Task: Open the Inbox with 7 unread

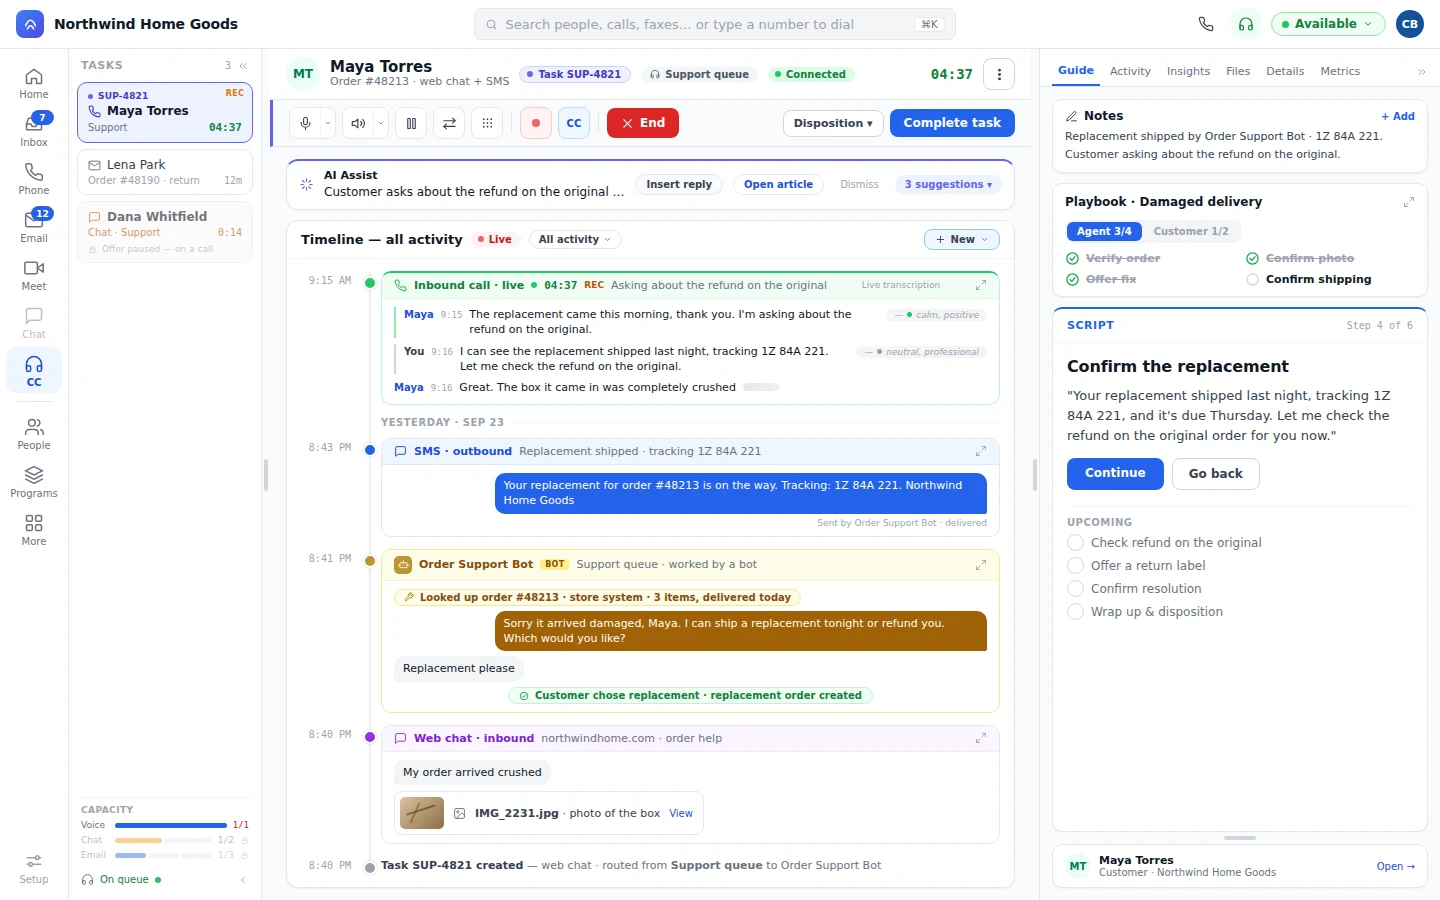Action: point(34,132)
